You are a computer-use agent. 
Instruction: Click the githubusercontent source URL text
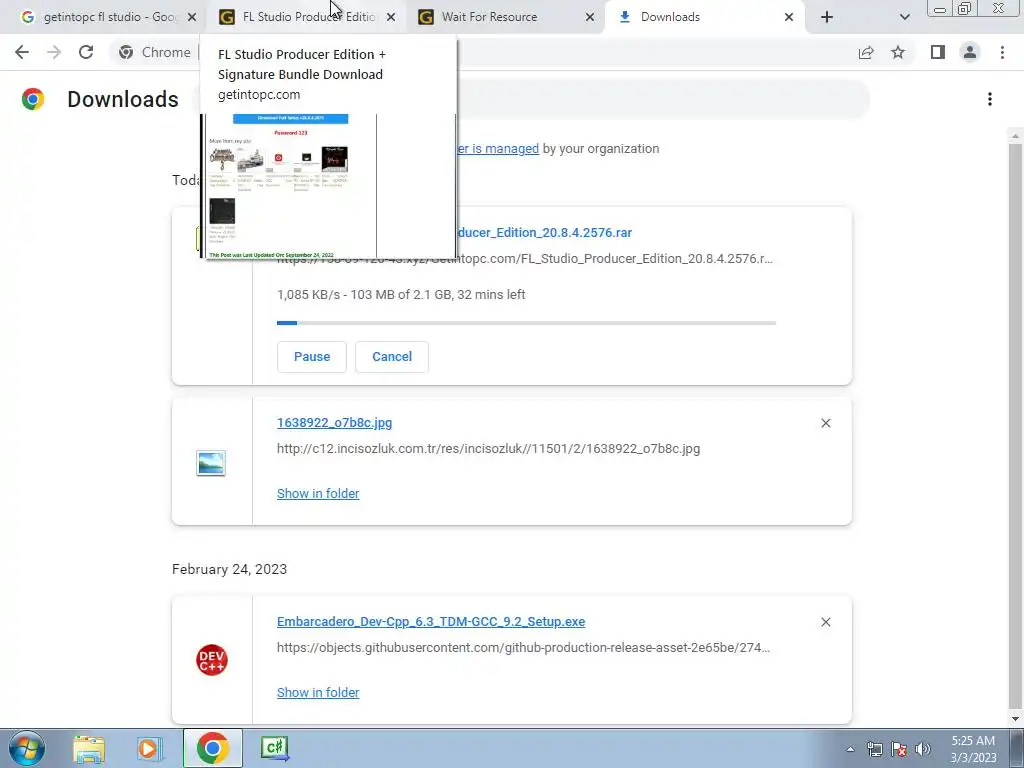click(x=523, y=648)
